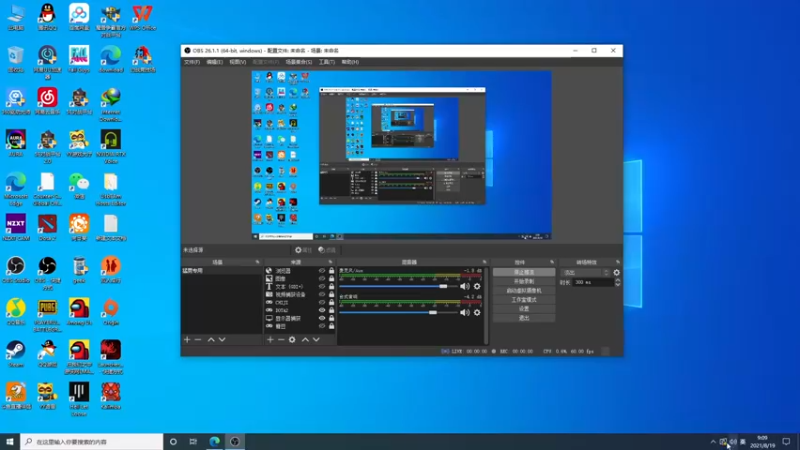Click the top highlighted streaming button in controls

524,272
